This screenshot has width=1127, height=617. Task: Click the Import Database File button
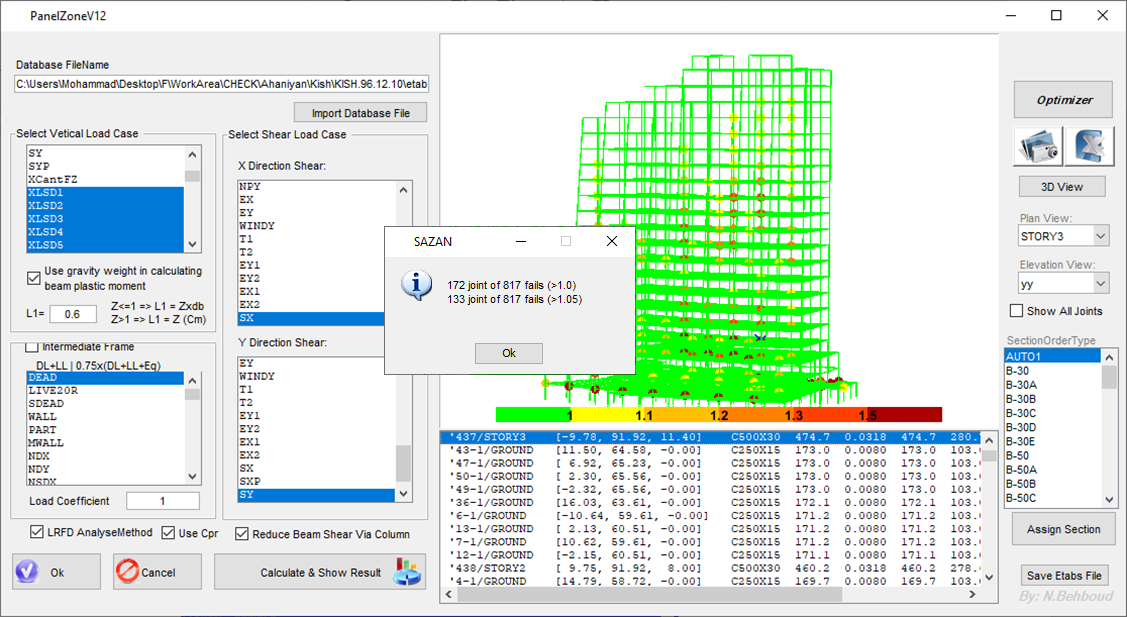tap(360, 113)
